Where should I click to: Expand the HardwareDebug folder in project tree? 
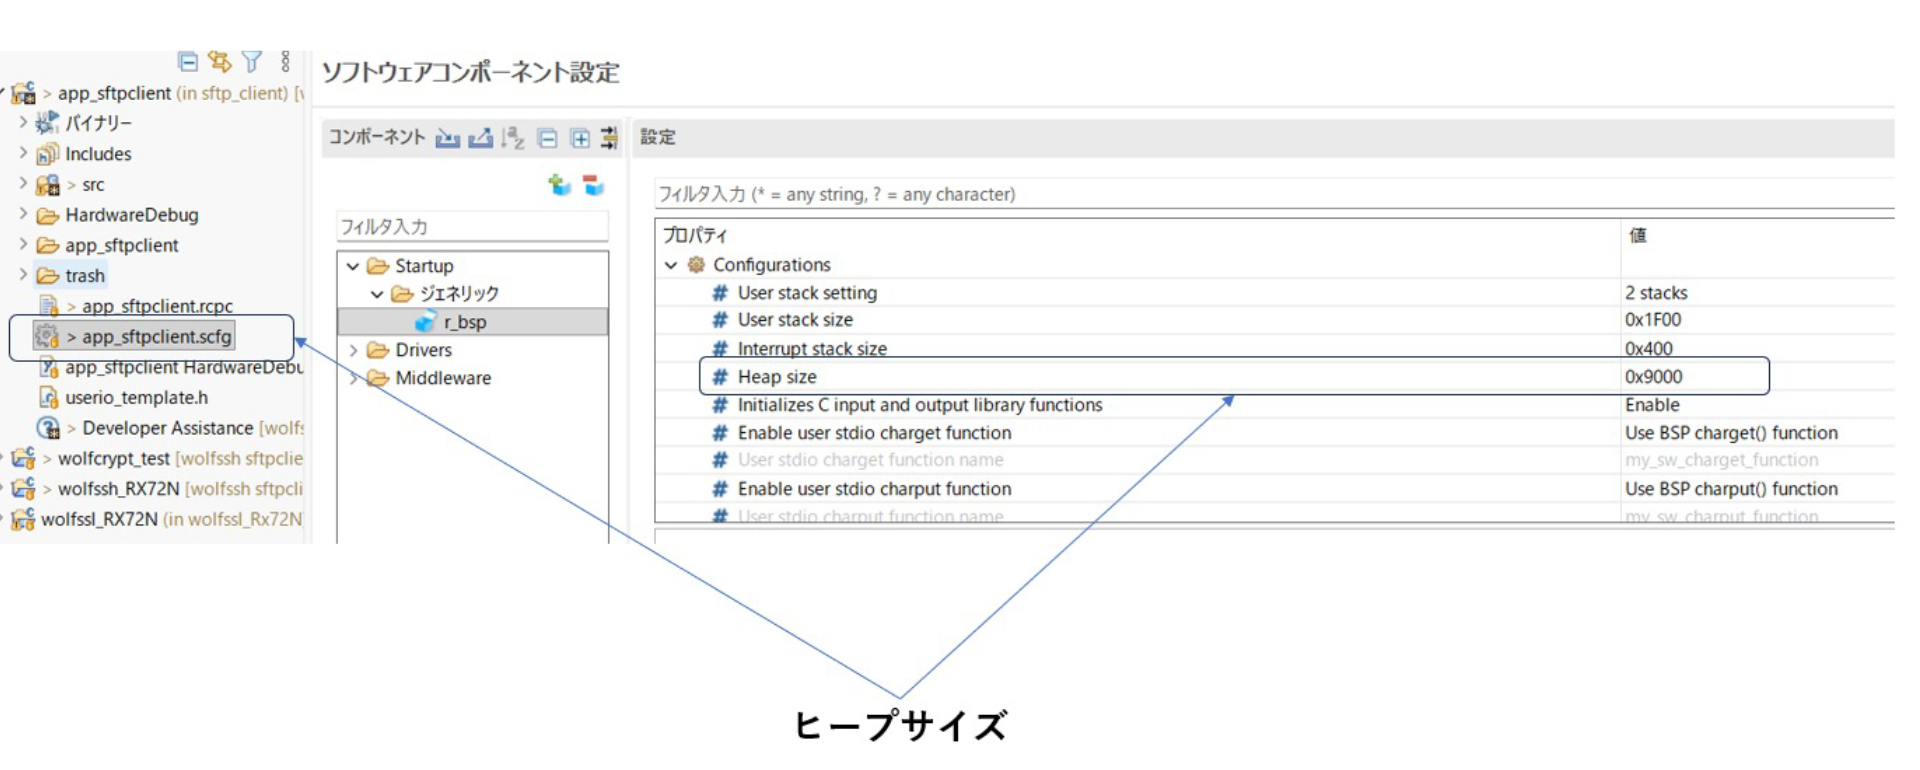(23, 214)
